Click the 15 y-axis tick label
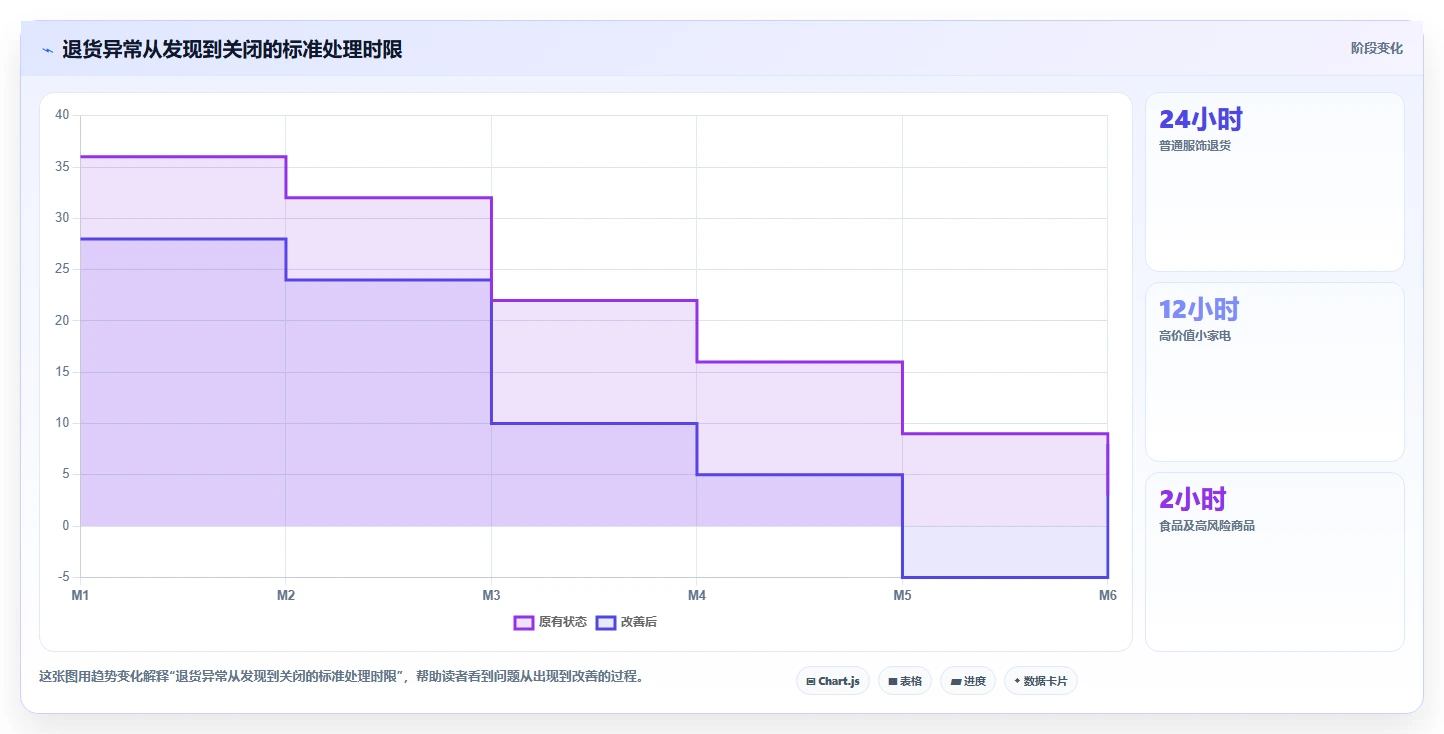The image size is (1444, 734). 62,372
